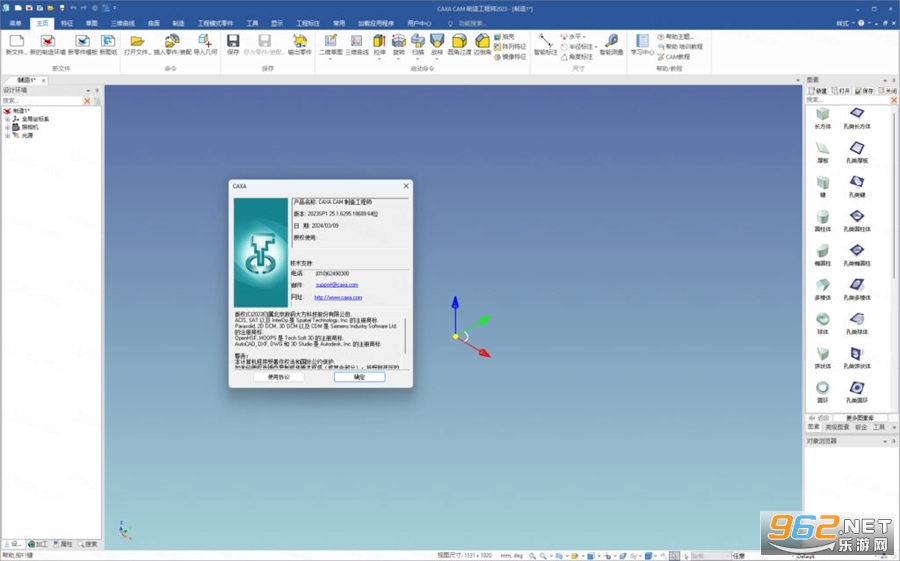Expand the 照相机 camera tree node

point(7,127)
